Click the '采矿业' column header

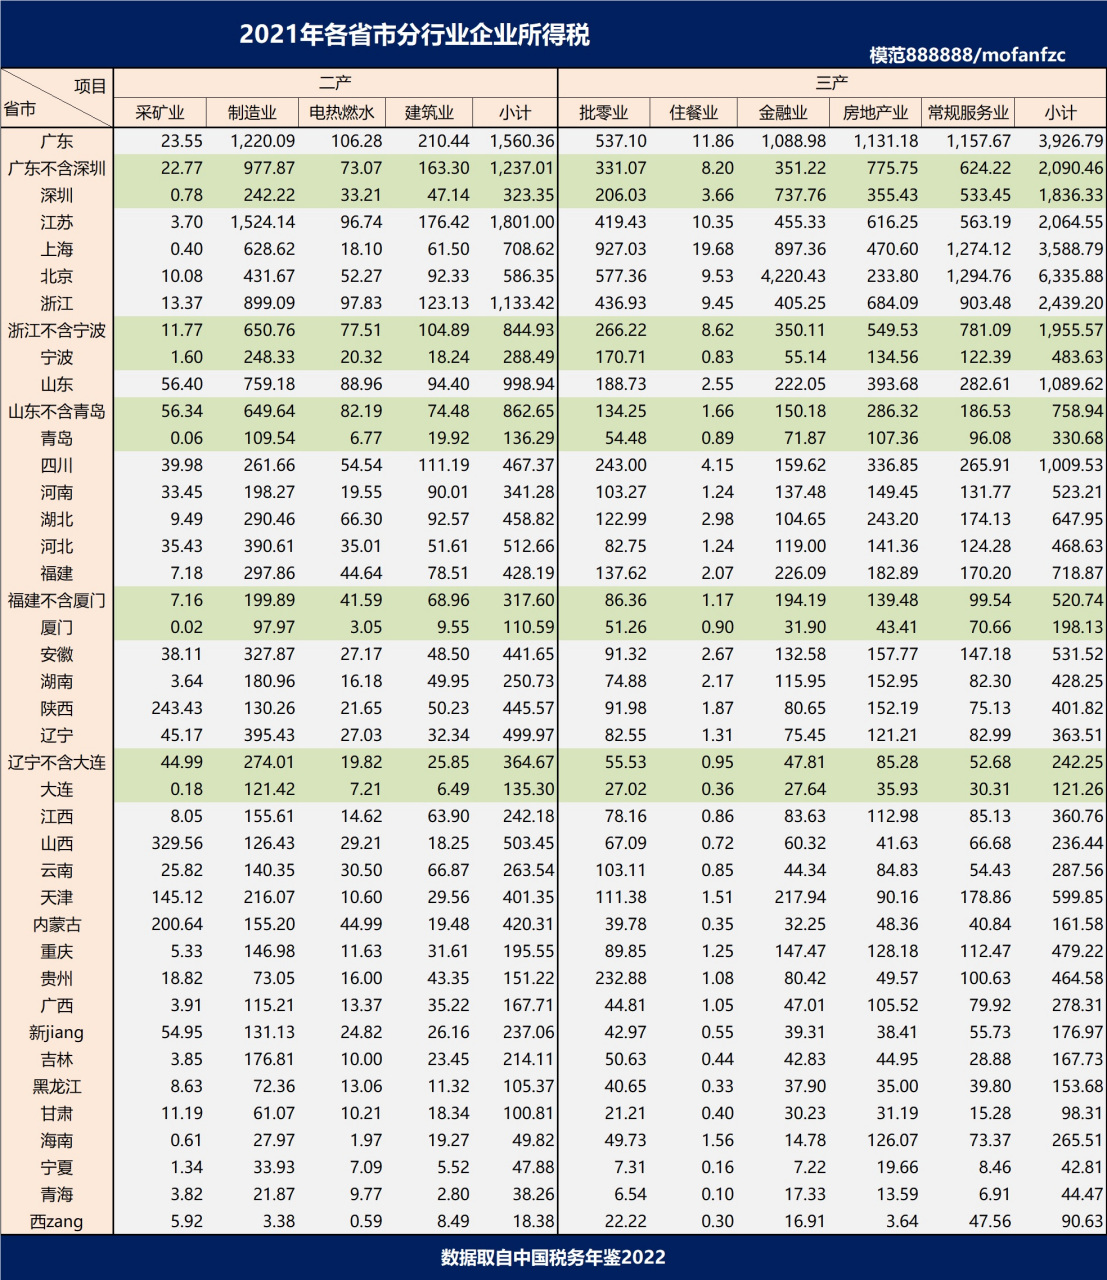(160, 113)
